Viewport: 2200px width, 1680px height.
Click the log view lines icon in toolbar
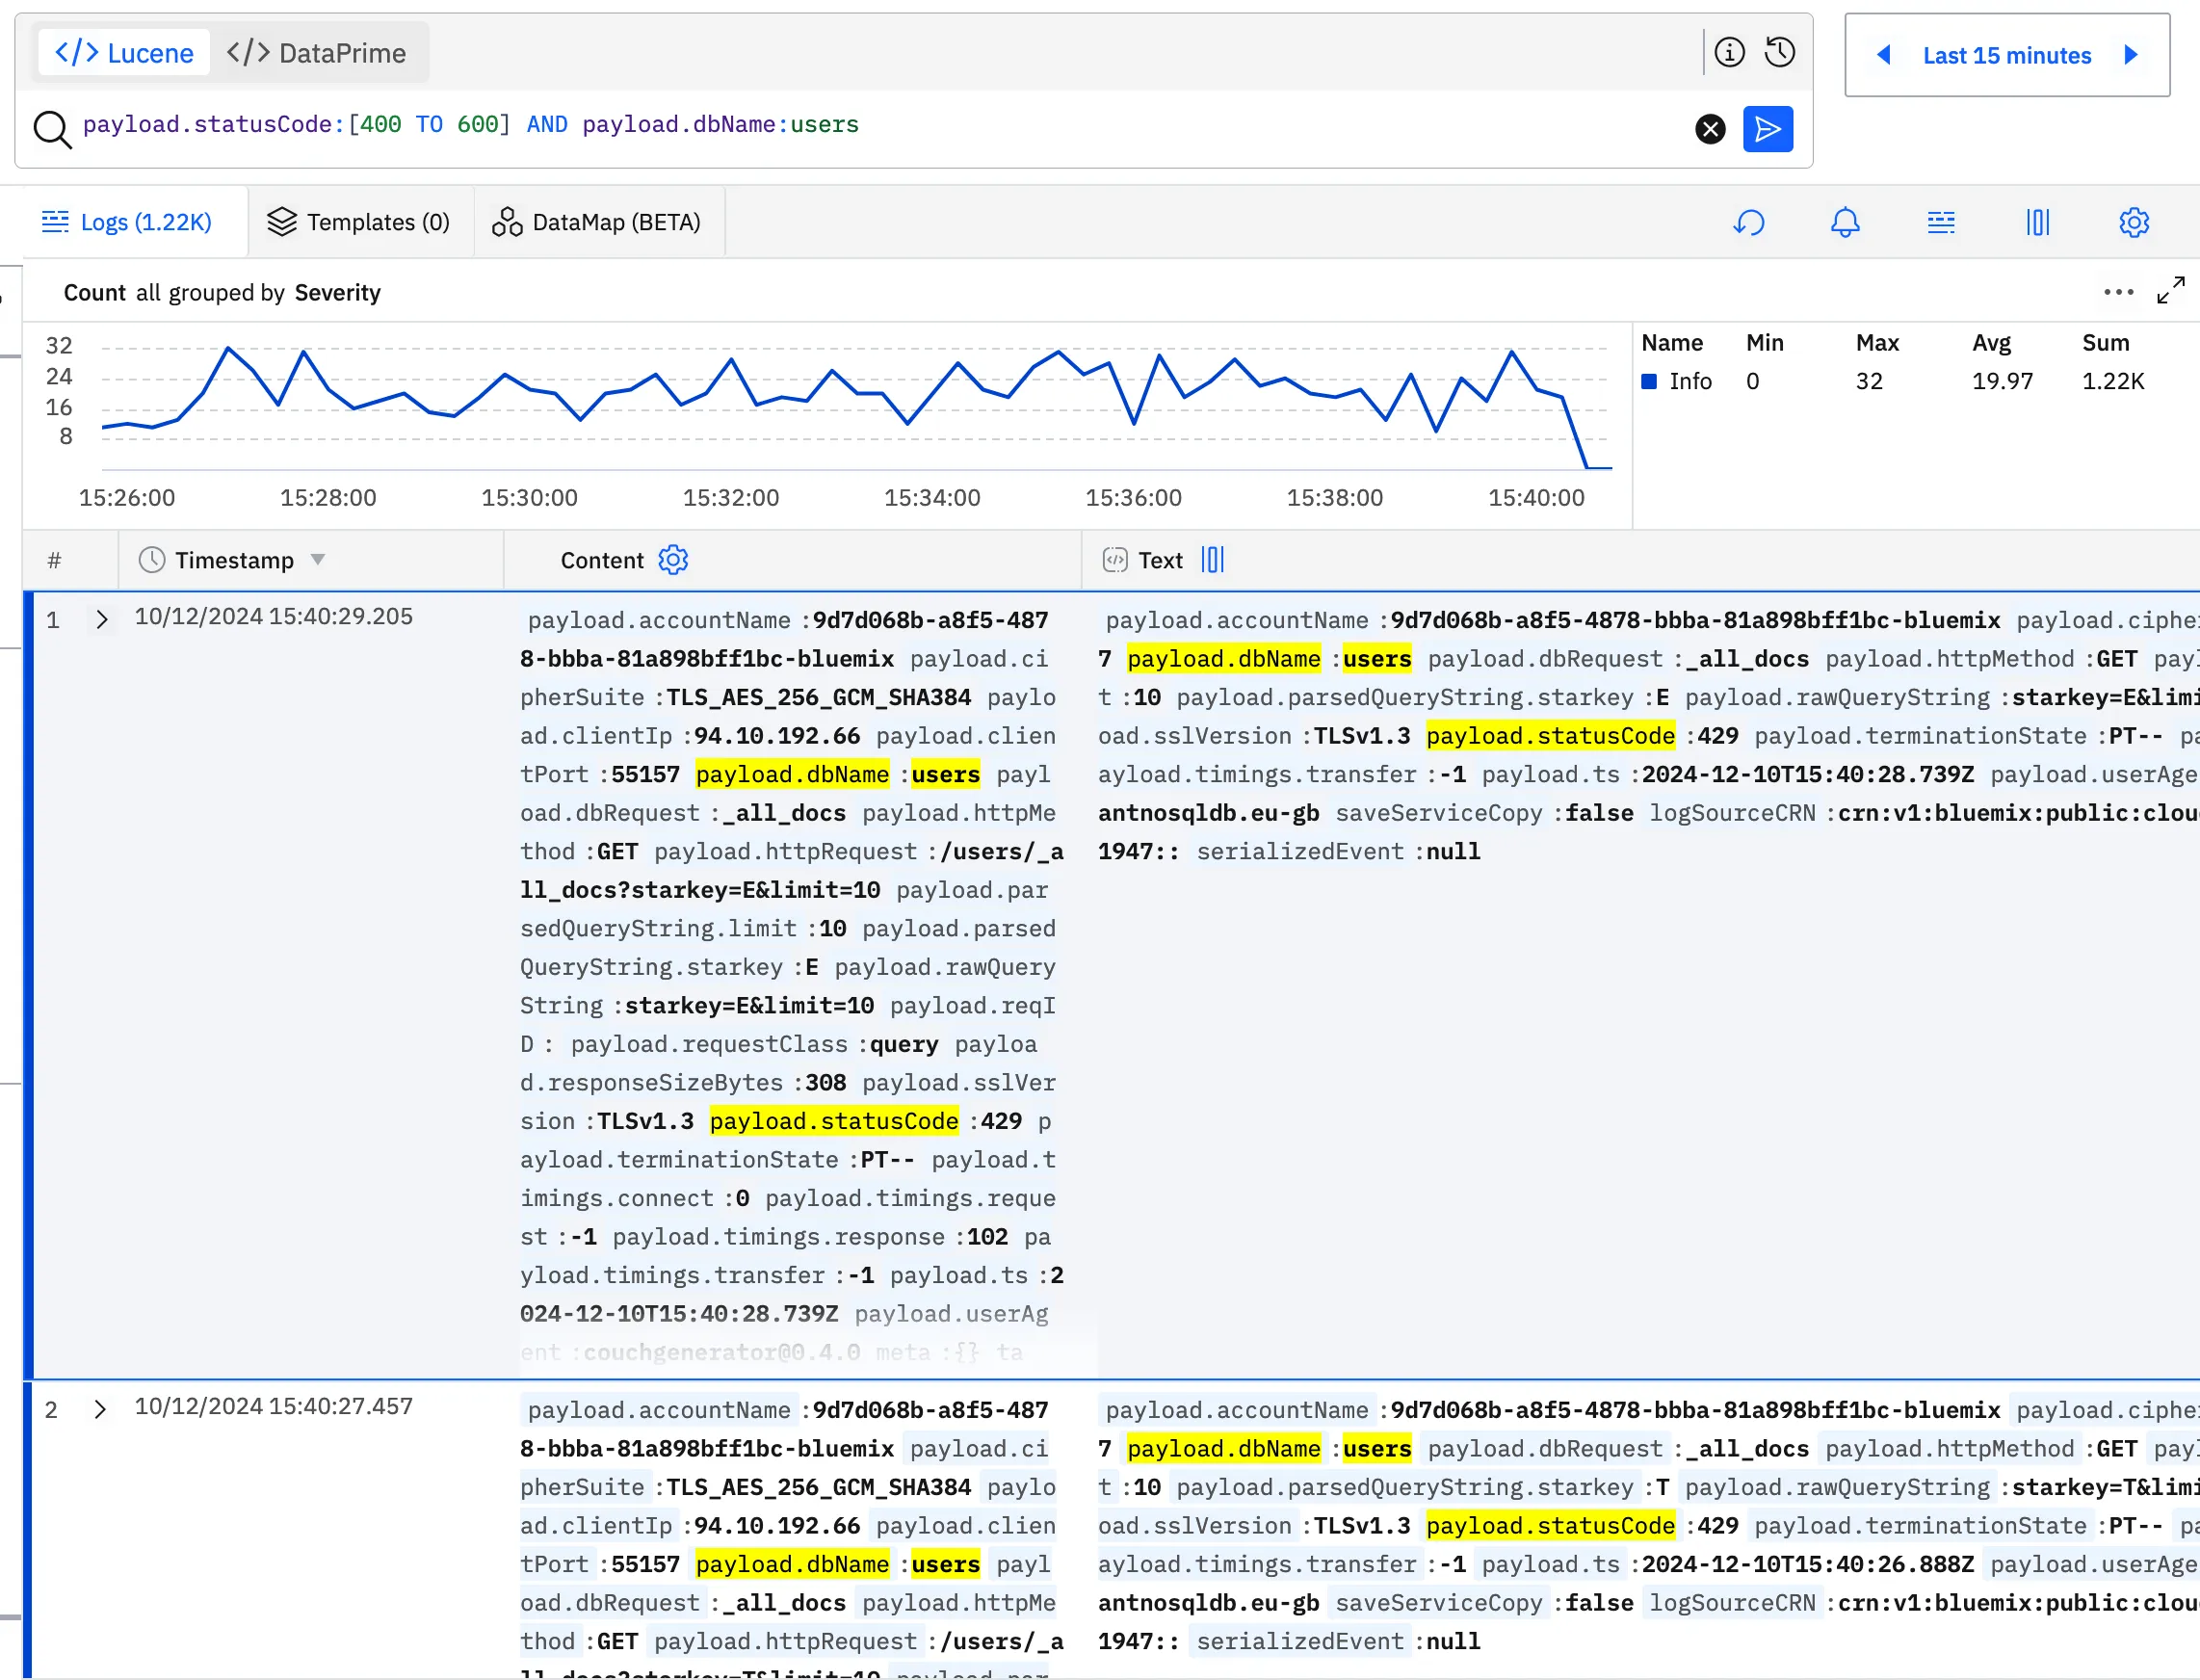tap(1941, 222)
